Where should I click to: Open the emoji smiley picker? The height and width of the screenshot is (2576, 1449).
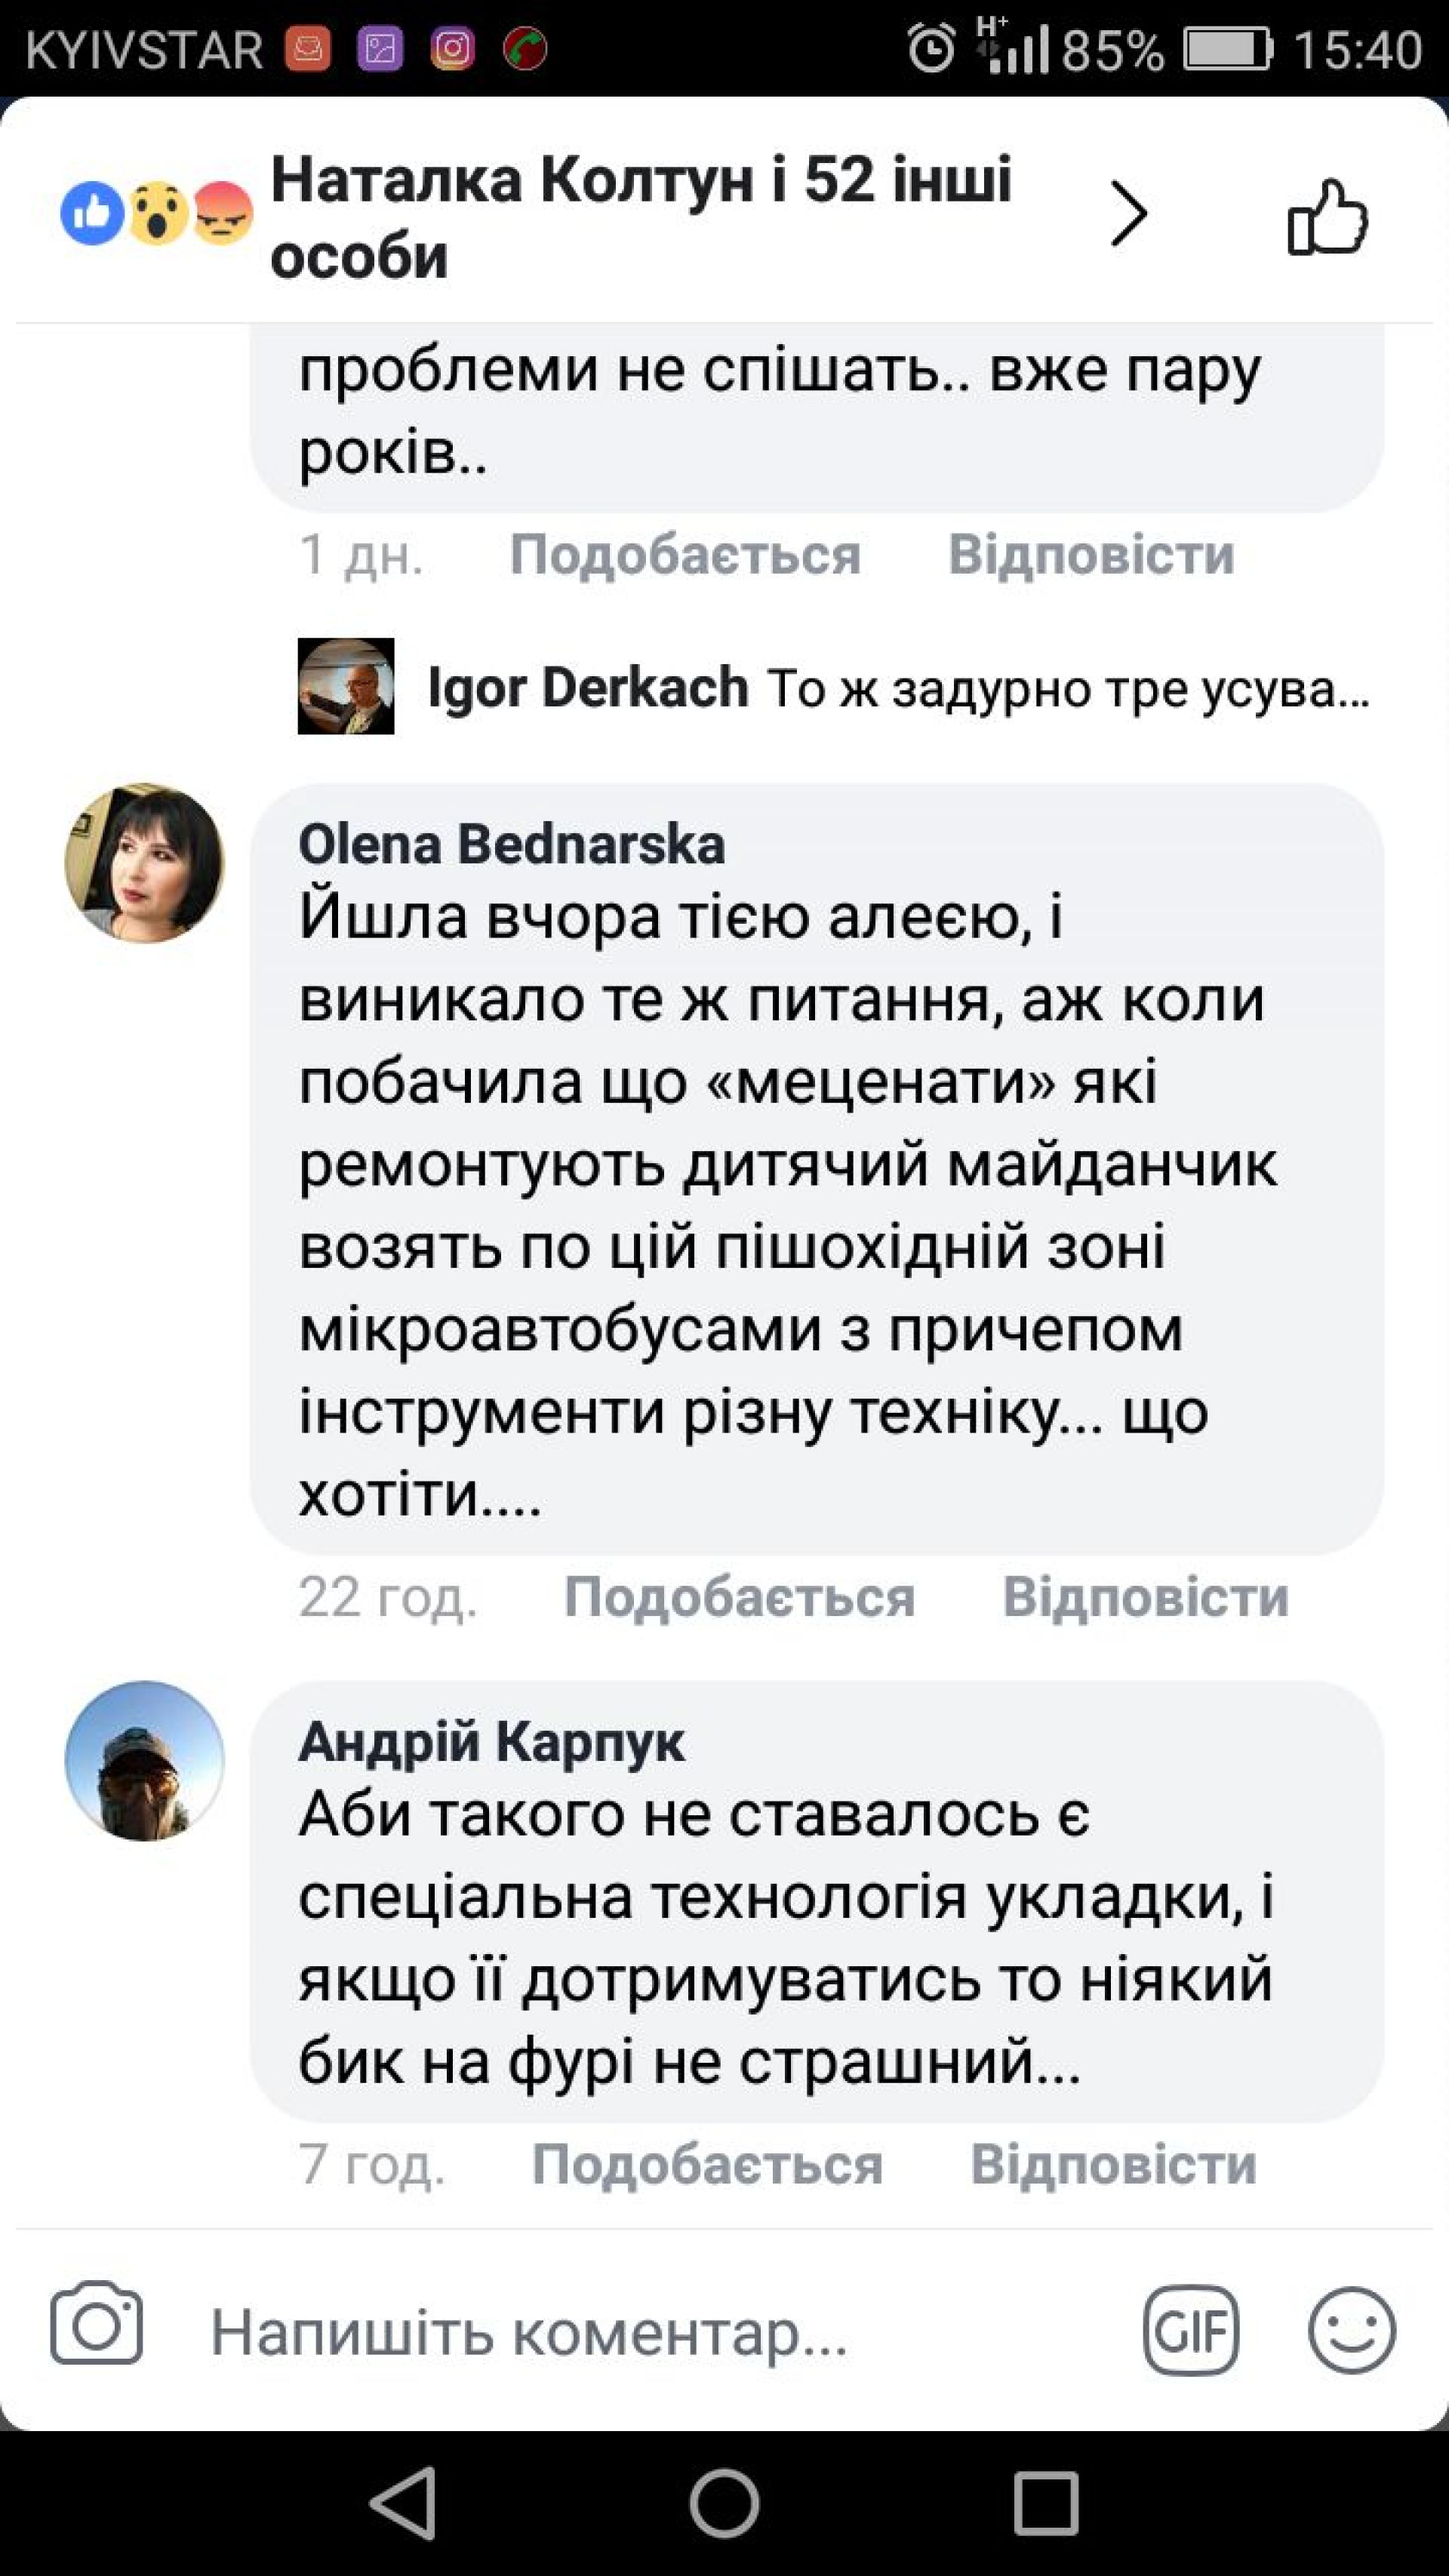coord(1351,2331)
